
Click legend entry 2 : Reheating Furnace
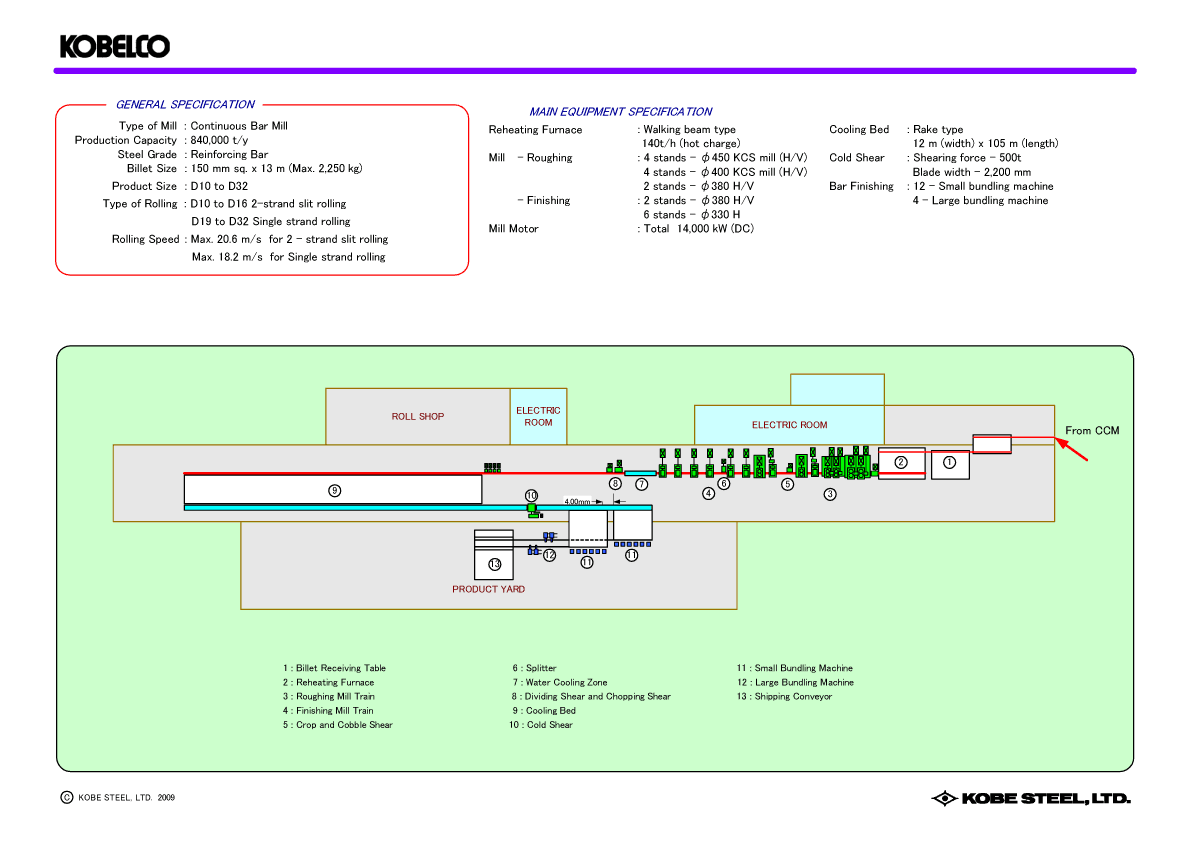click(328, 683)
